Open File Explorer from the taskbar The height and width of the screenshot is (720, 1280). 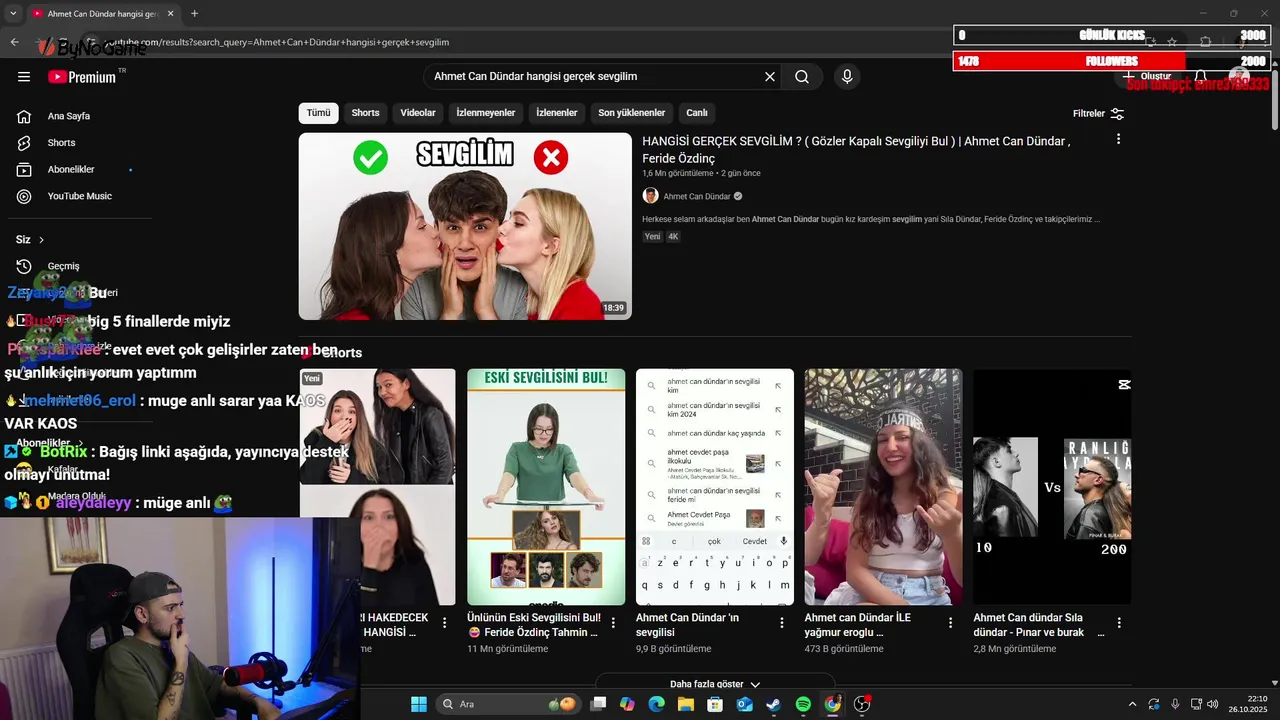pos(686,704)
